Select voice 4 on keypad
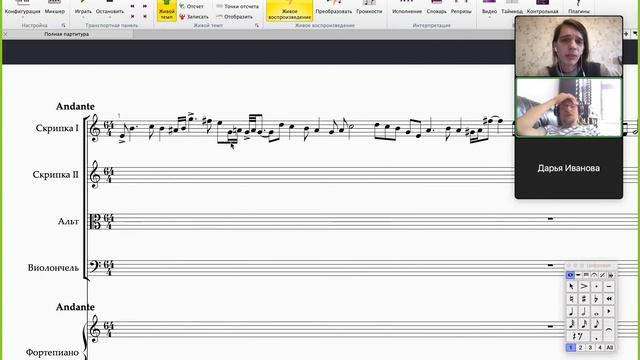 600,348
